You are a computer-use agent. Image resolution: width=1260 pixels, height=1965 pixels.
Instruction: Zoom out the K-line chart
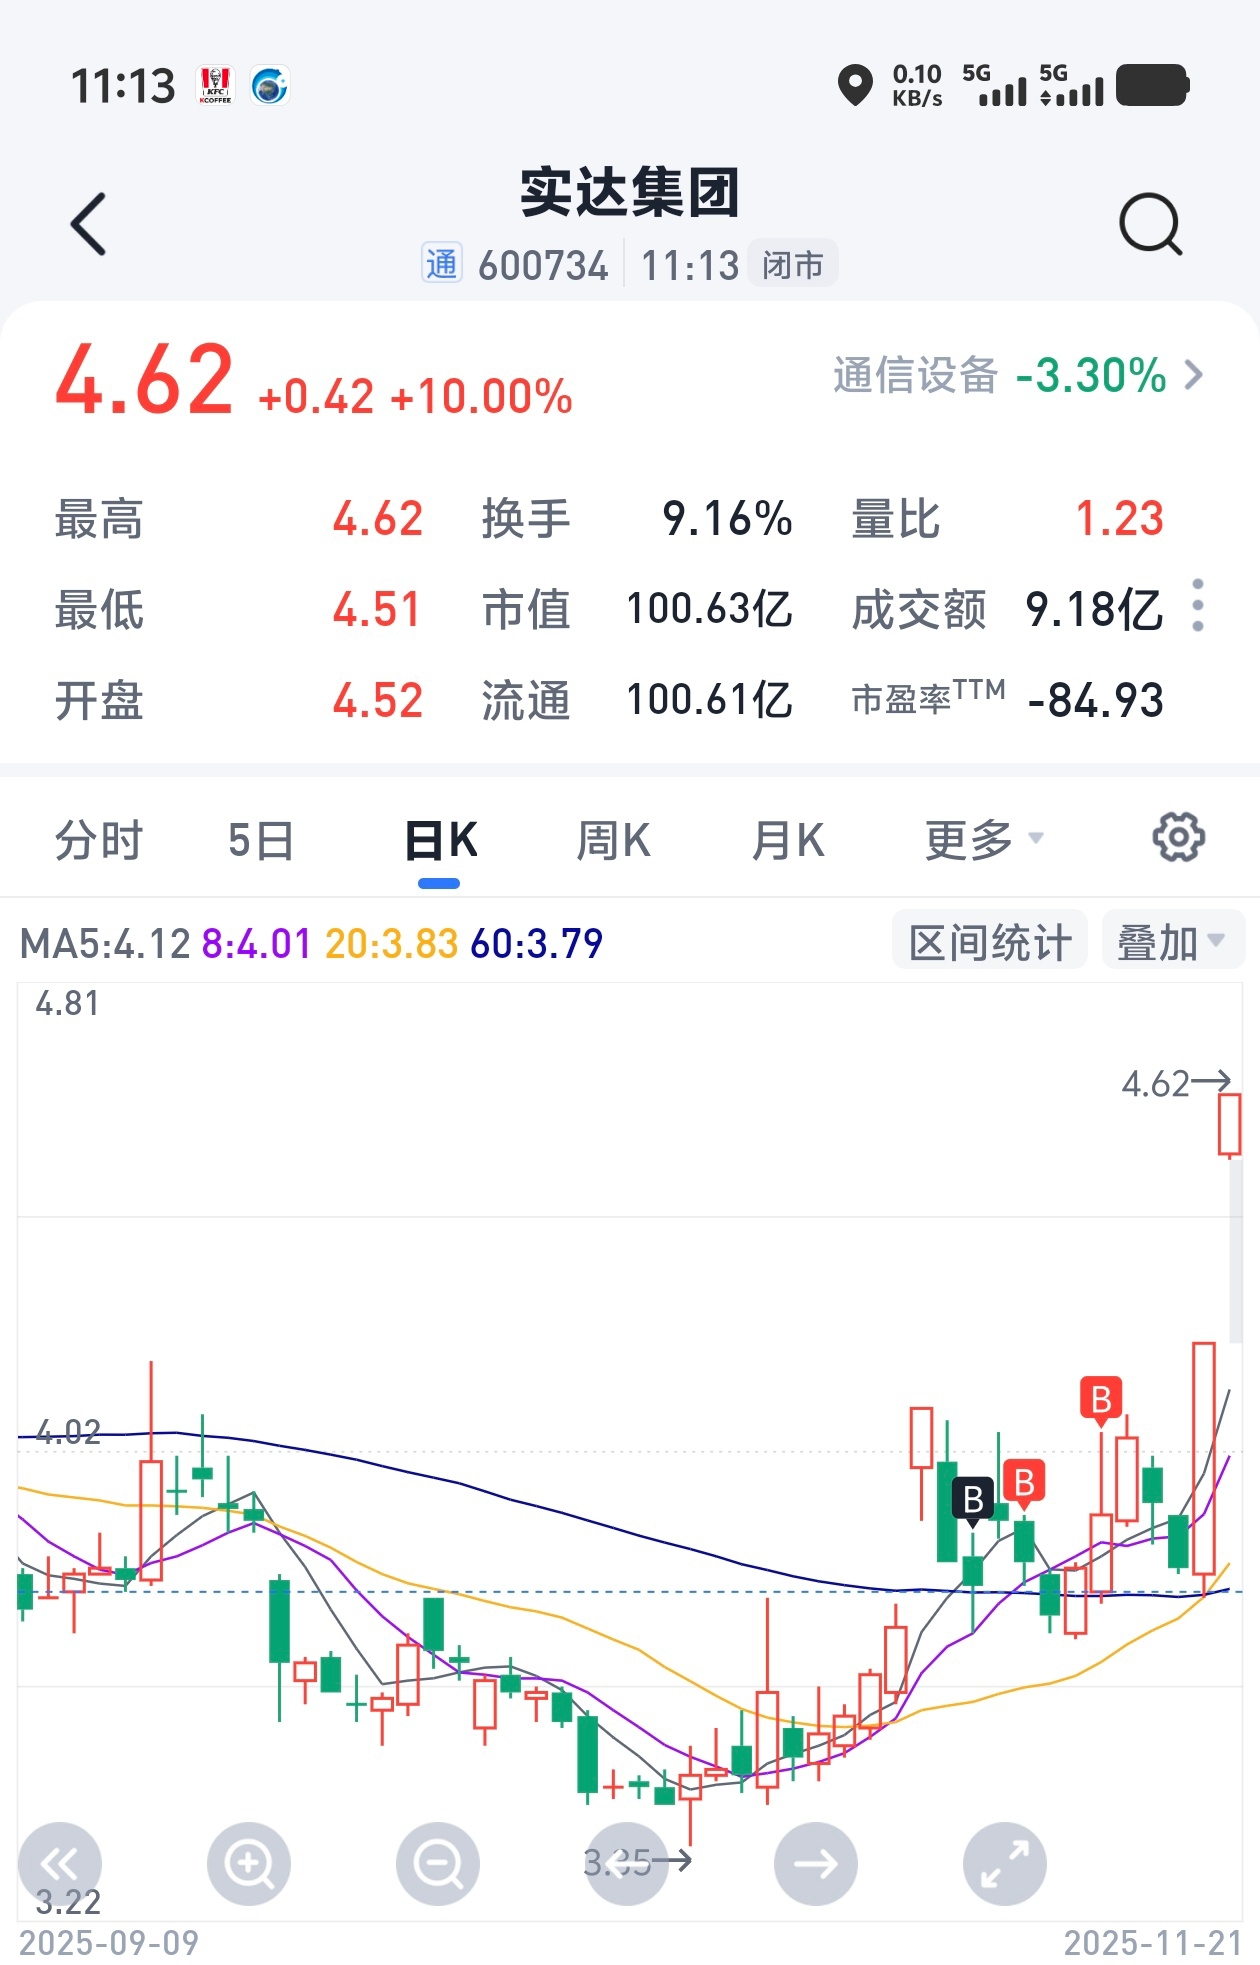point(438,1864)
